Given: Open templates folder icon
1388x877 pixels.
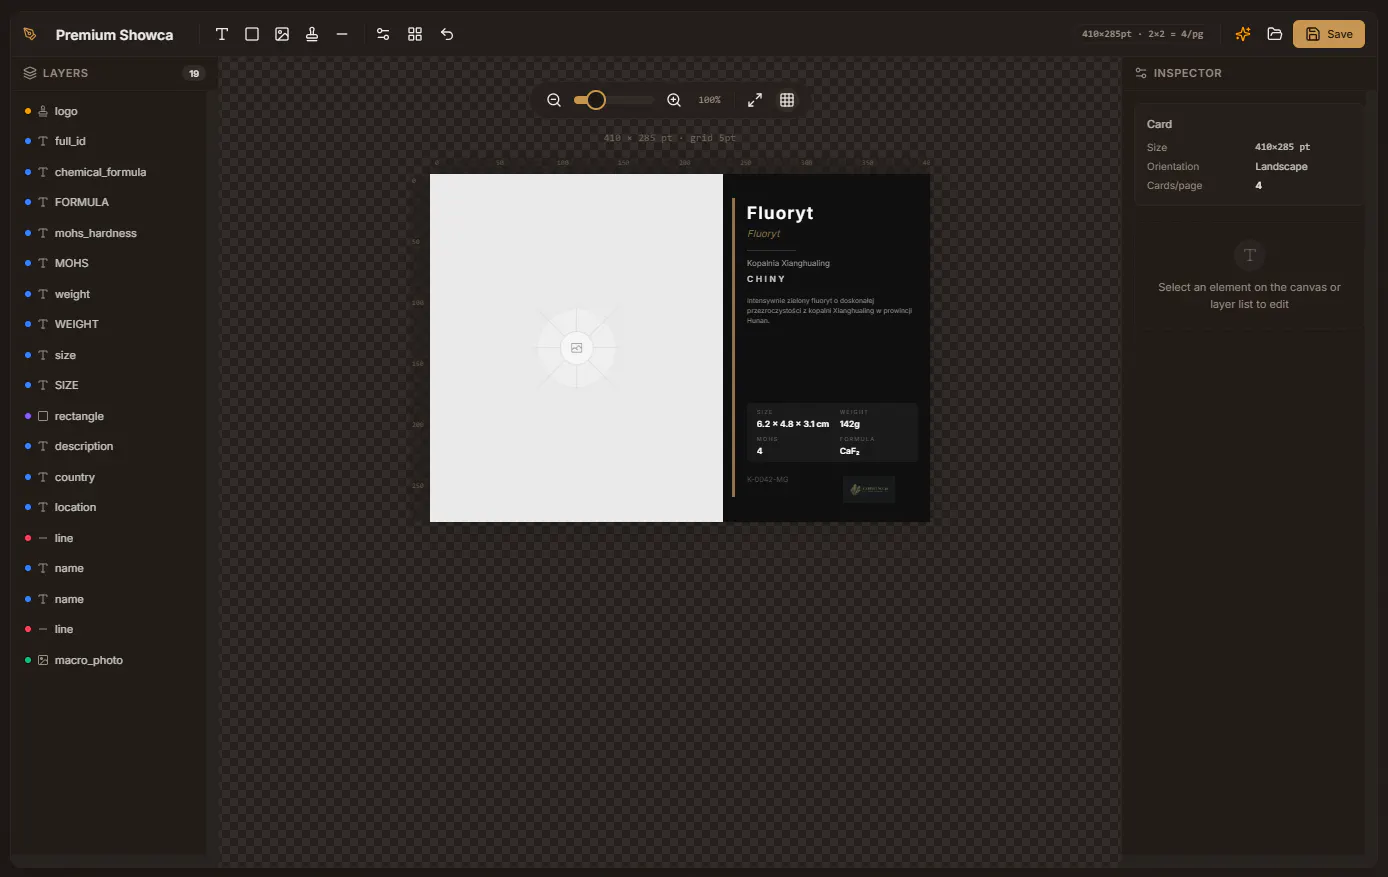Looking at the screenshot, I should 1275,34.
